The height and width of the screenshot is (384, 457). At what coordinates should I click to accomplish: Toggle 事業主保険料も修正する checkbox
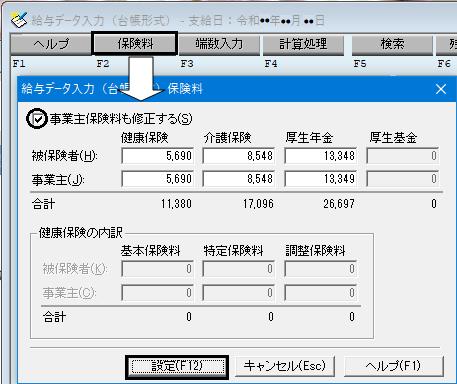[38, 119]
